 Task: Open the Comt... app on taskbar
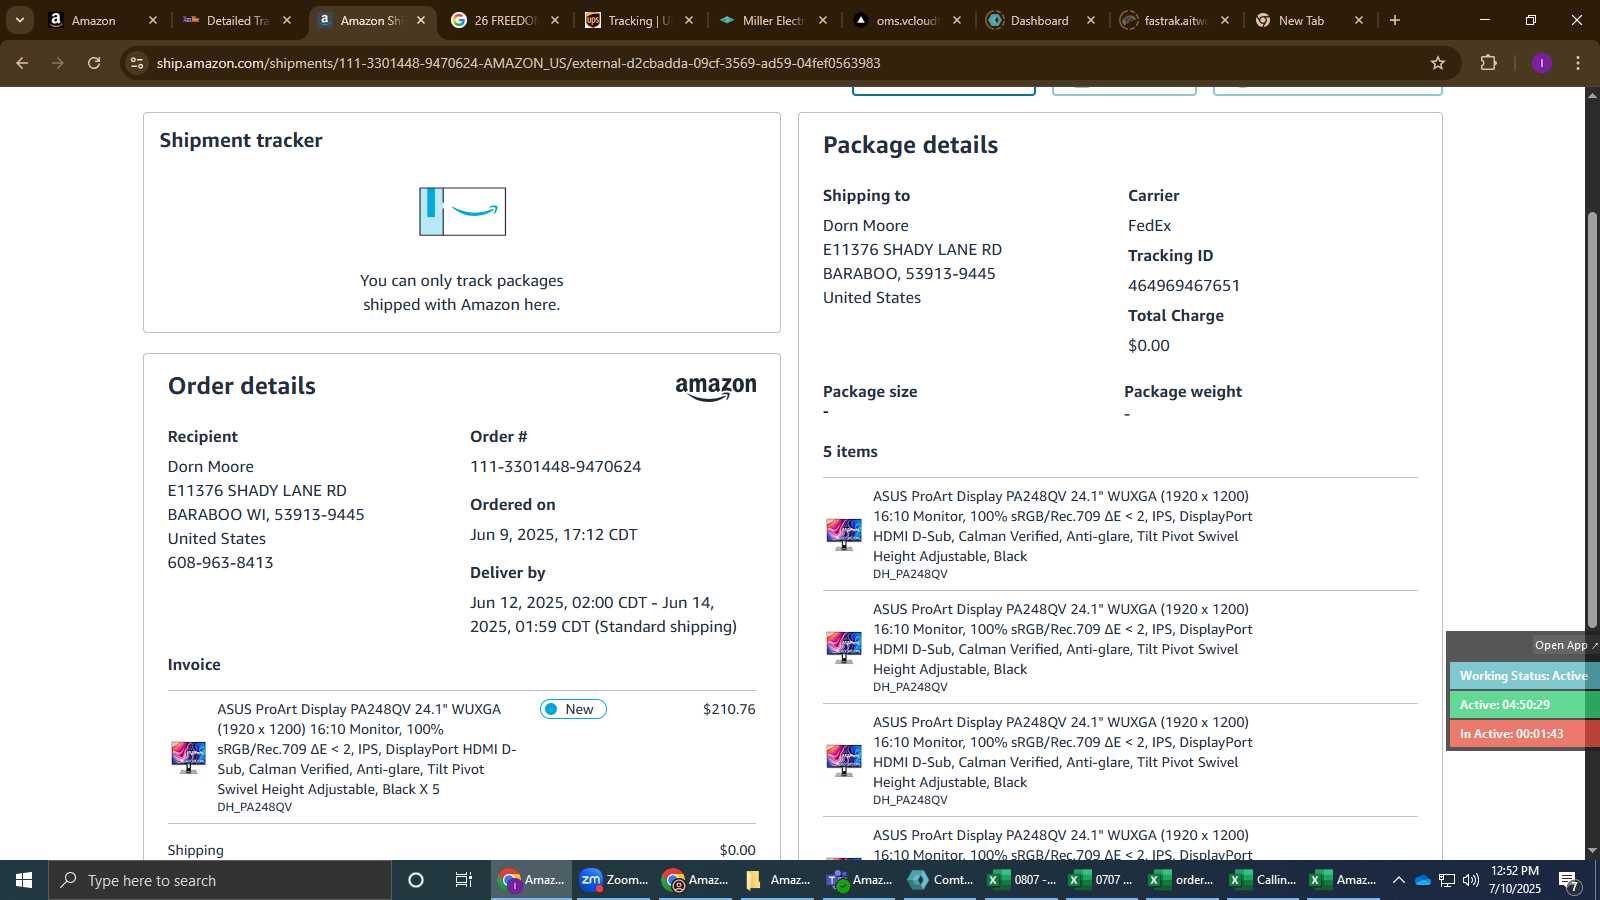(x=940, y=880)
